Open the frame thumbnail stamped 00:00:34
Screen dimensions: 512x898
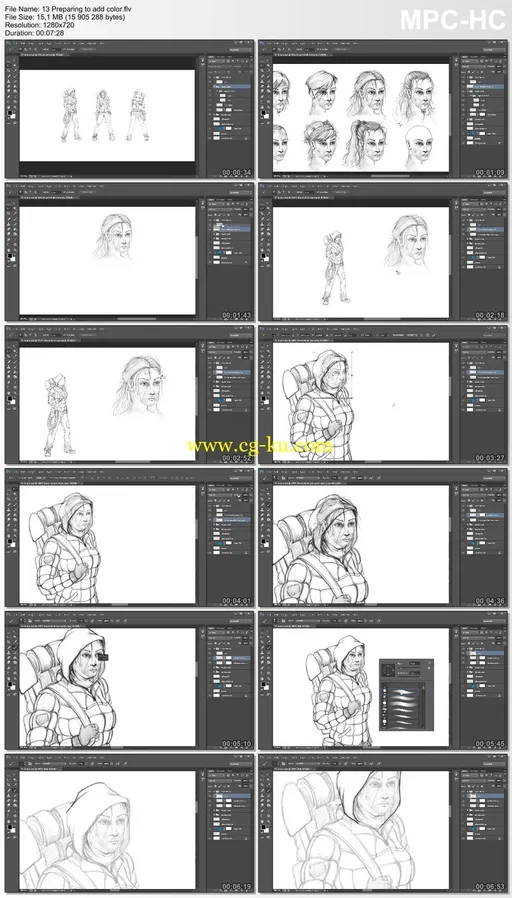coord(129,109)
